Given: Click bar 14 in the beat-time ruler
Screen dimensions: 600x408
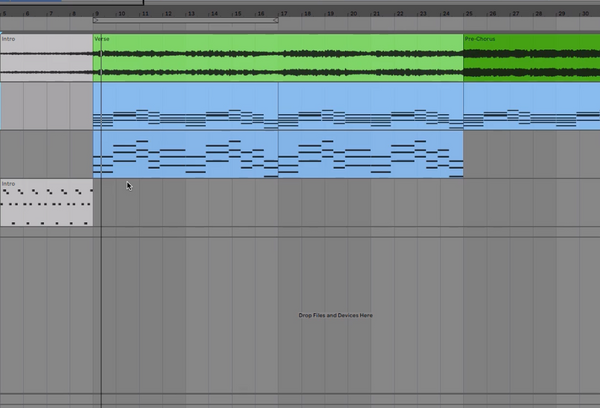Looking at the screenshot, I should [x=214, y=14].
